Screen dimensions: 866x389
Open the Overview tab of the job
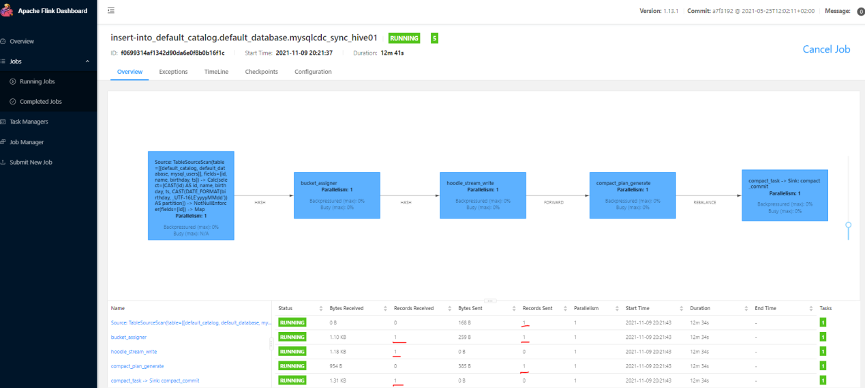click(130, 72)
